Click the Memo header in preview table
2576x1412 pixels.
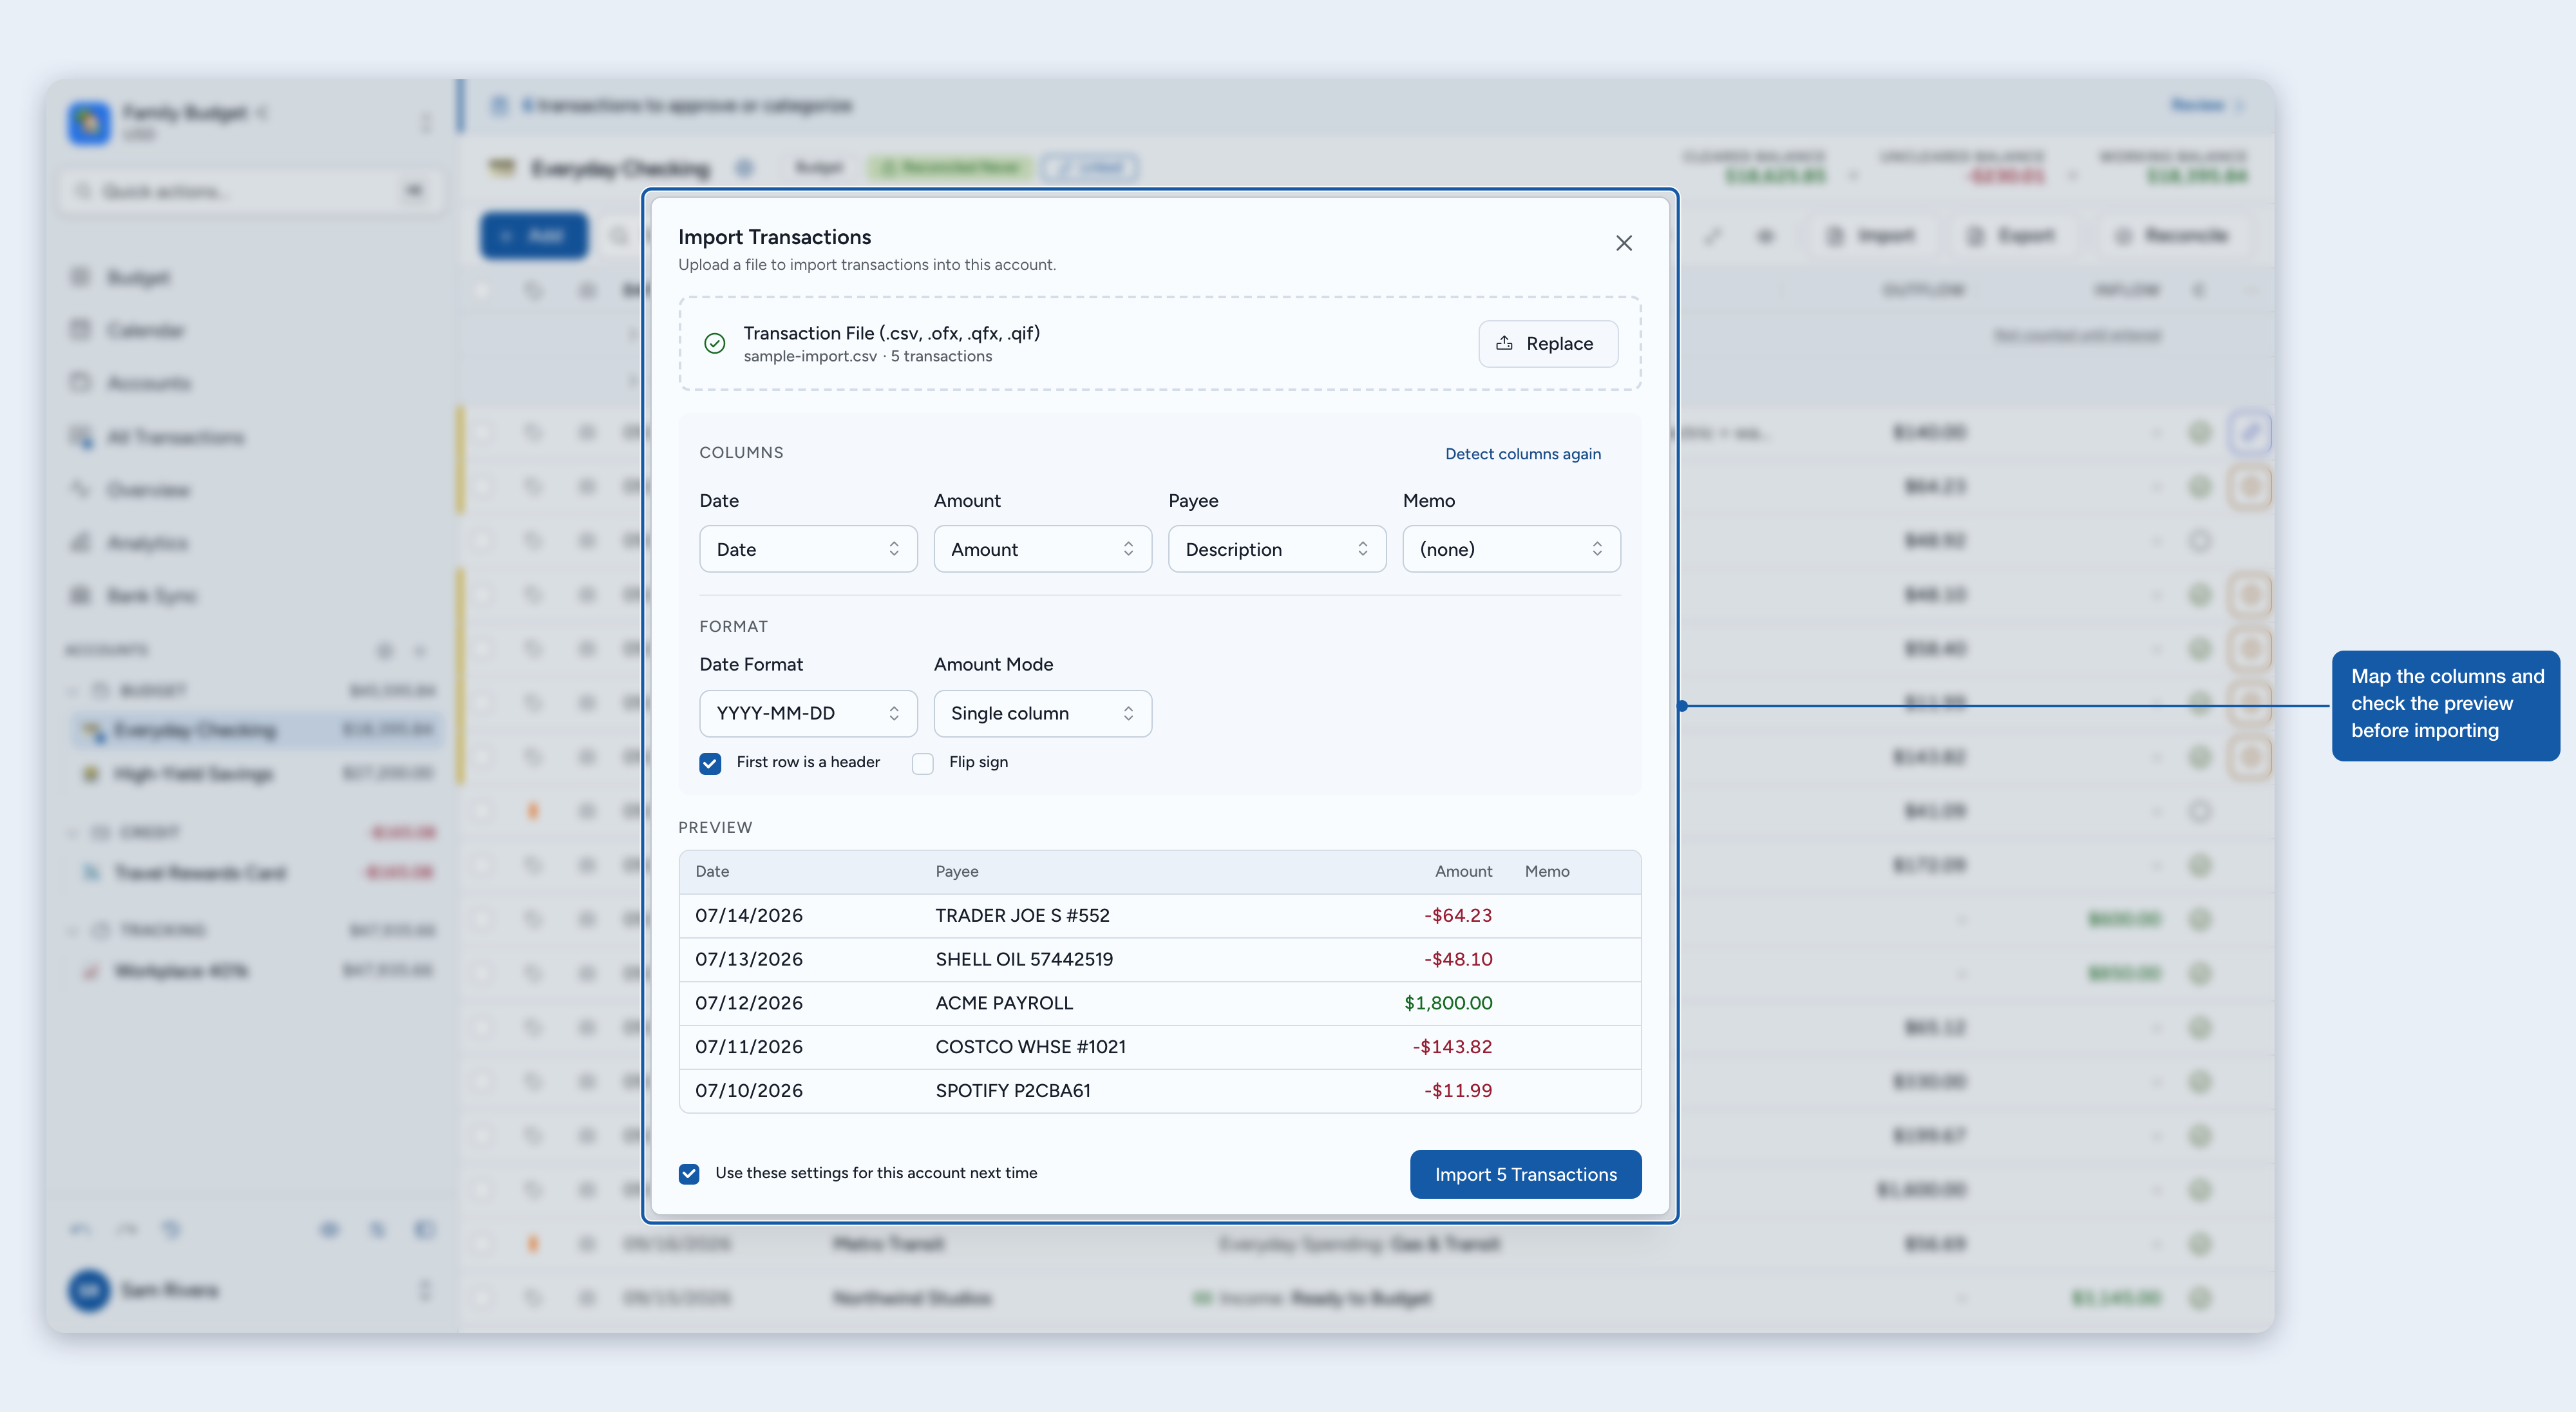(x=1547, y=871)
